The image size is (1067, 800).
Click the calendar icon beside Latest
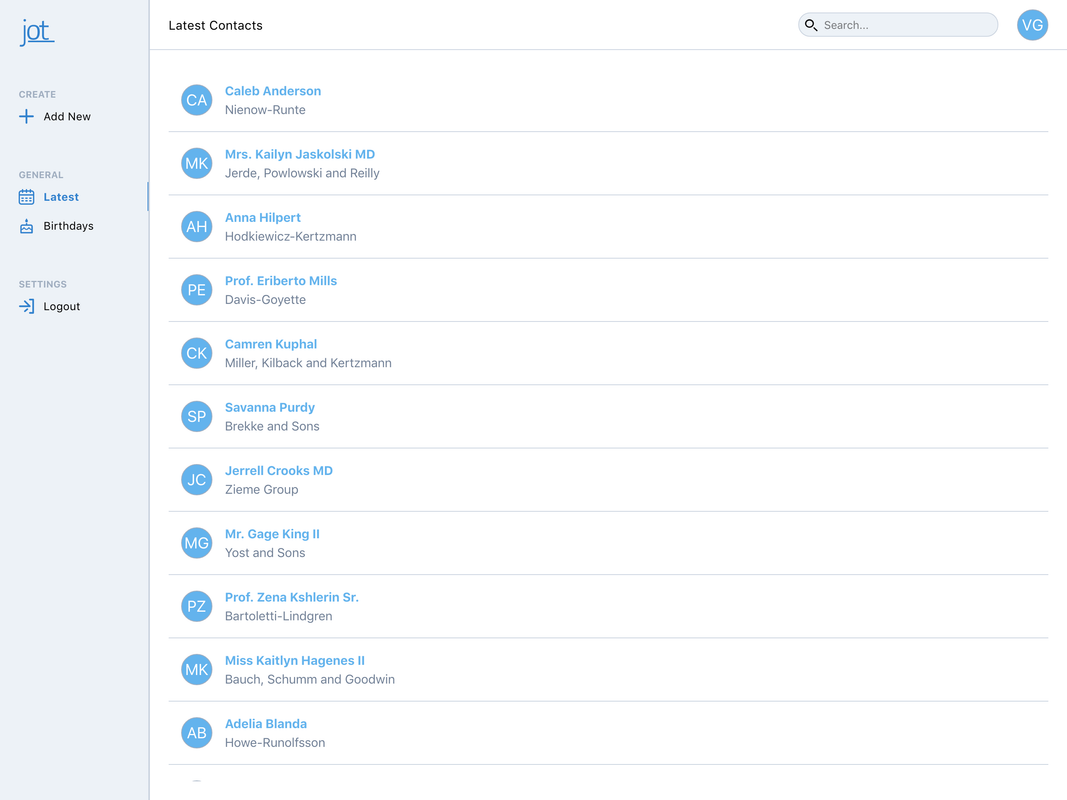click(27, 197)
